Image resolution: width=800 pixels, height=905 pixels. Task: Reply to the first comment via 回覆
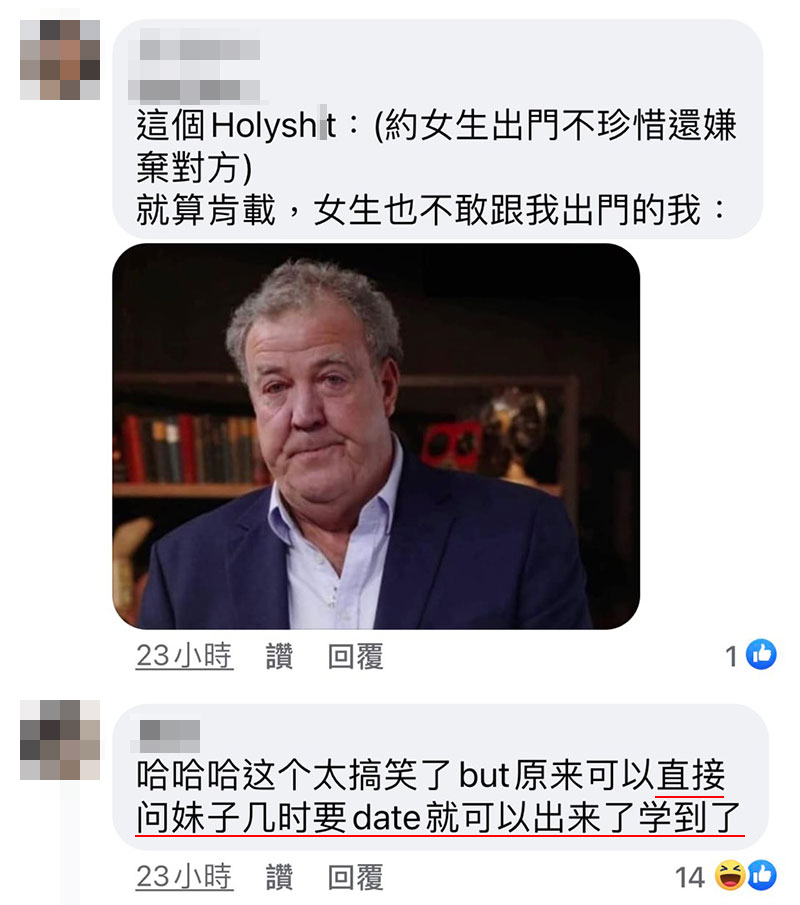pyautogui.click(x=356, y=656)
